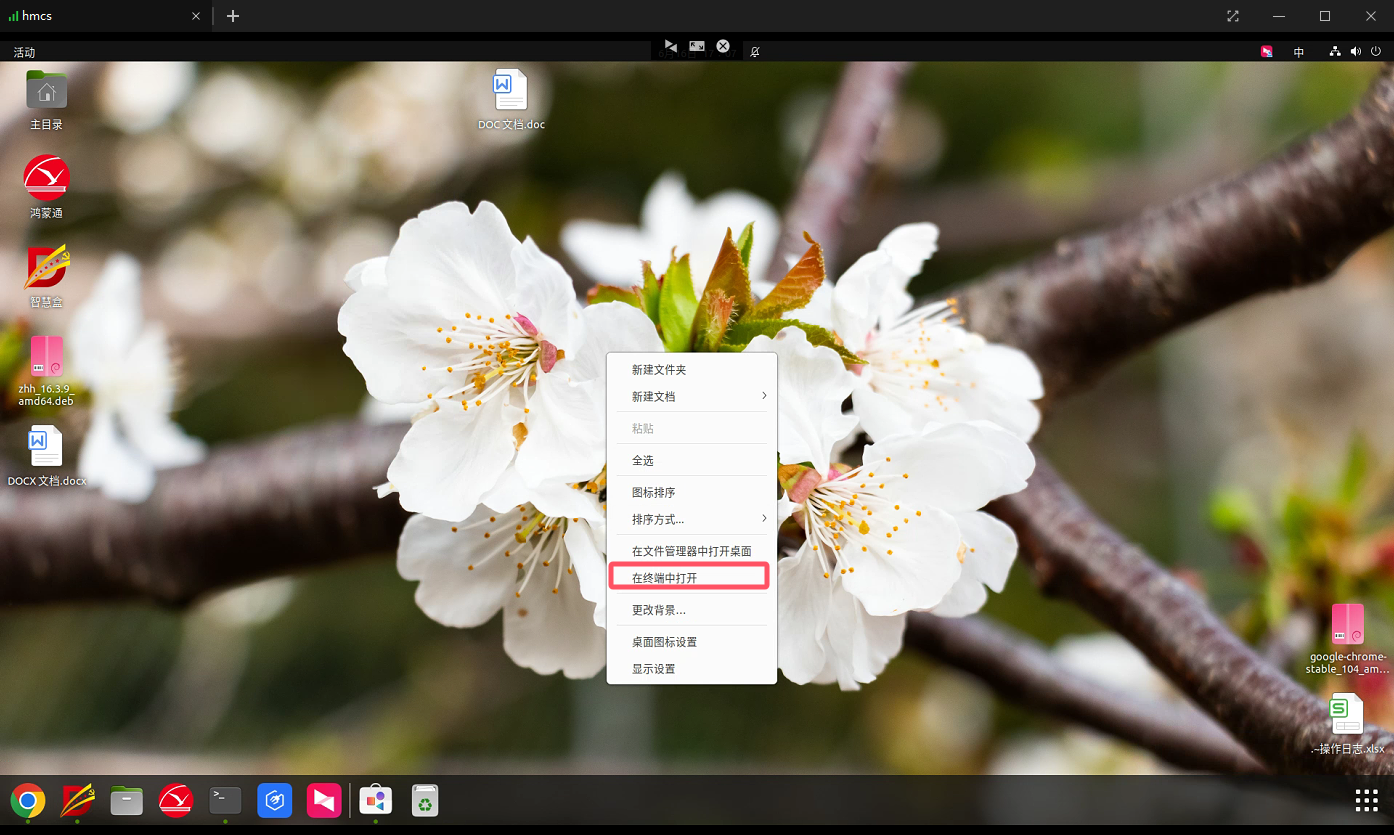This screenshot has width=1394, height=835.
Task: Open the file manager dock icon
Action: click(126, 800)
